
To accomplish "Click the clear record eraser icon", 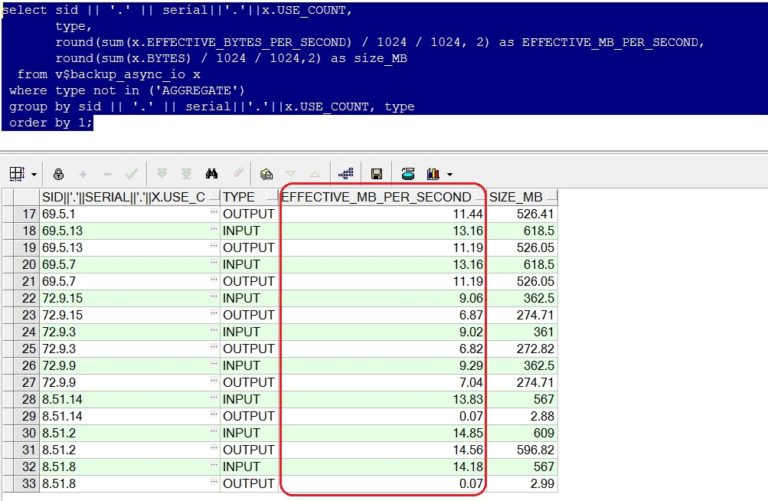I will tap(238, 173).
